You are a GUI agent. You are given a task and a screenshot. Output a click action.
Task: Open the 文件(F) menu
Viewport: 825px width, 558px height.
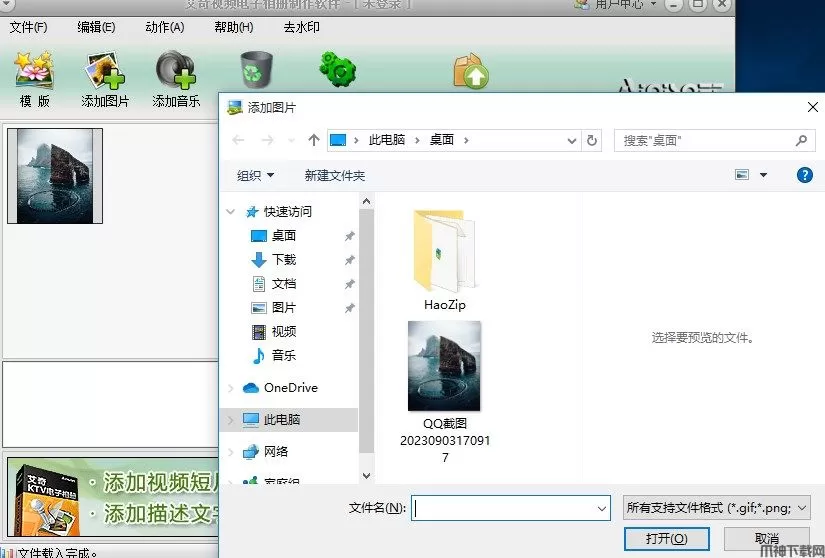pyautogui.click(x=28, y=27)
